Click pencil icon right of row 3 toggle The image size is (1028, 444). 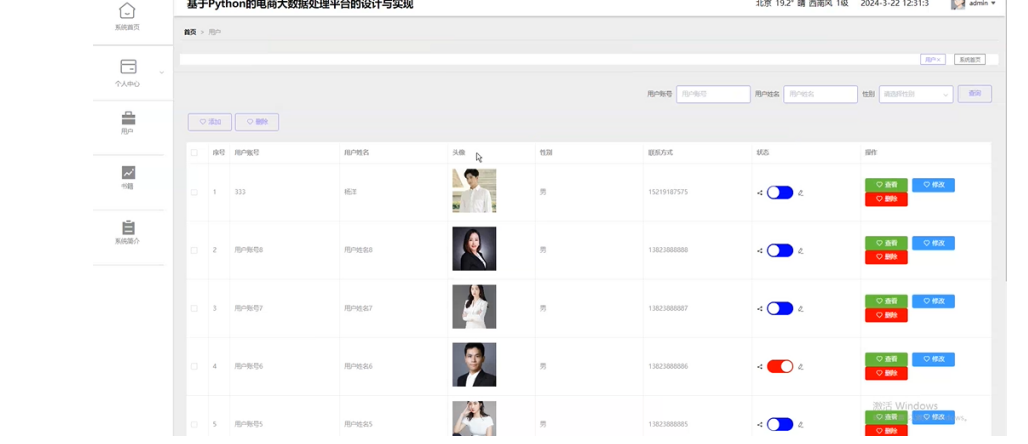801,309
